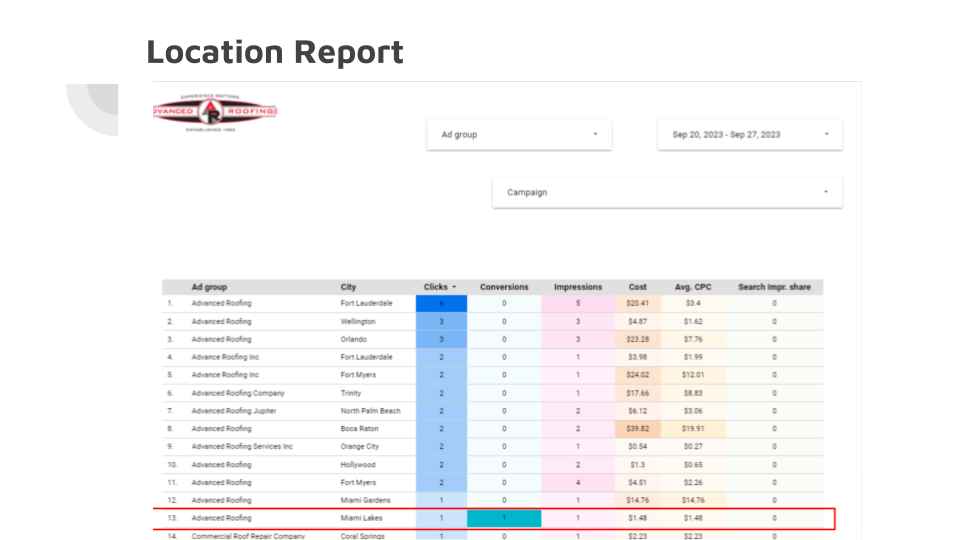Click Orlando city cell
The width and height of the screenshot is (960, 540).
pyautogui.click(x=354, y=339)
